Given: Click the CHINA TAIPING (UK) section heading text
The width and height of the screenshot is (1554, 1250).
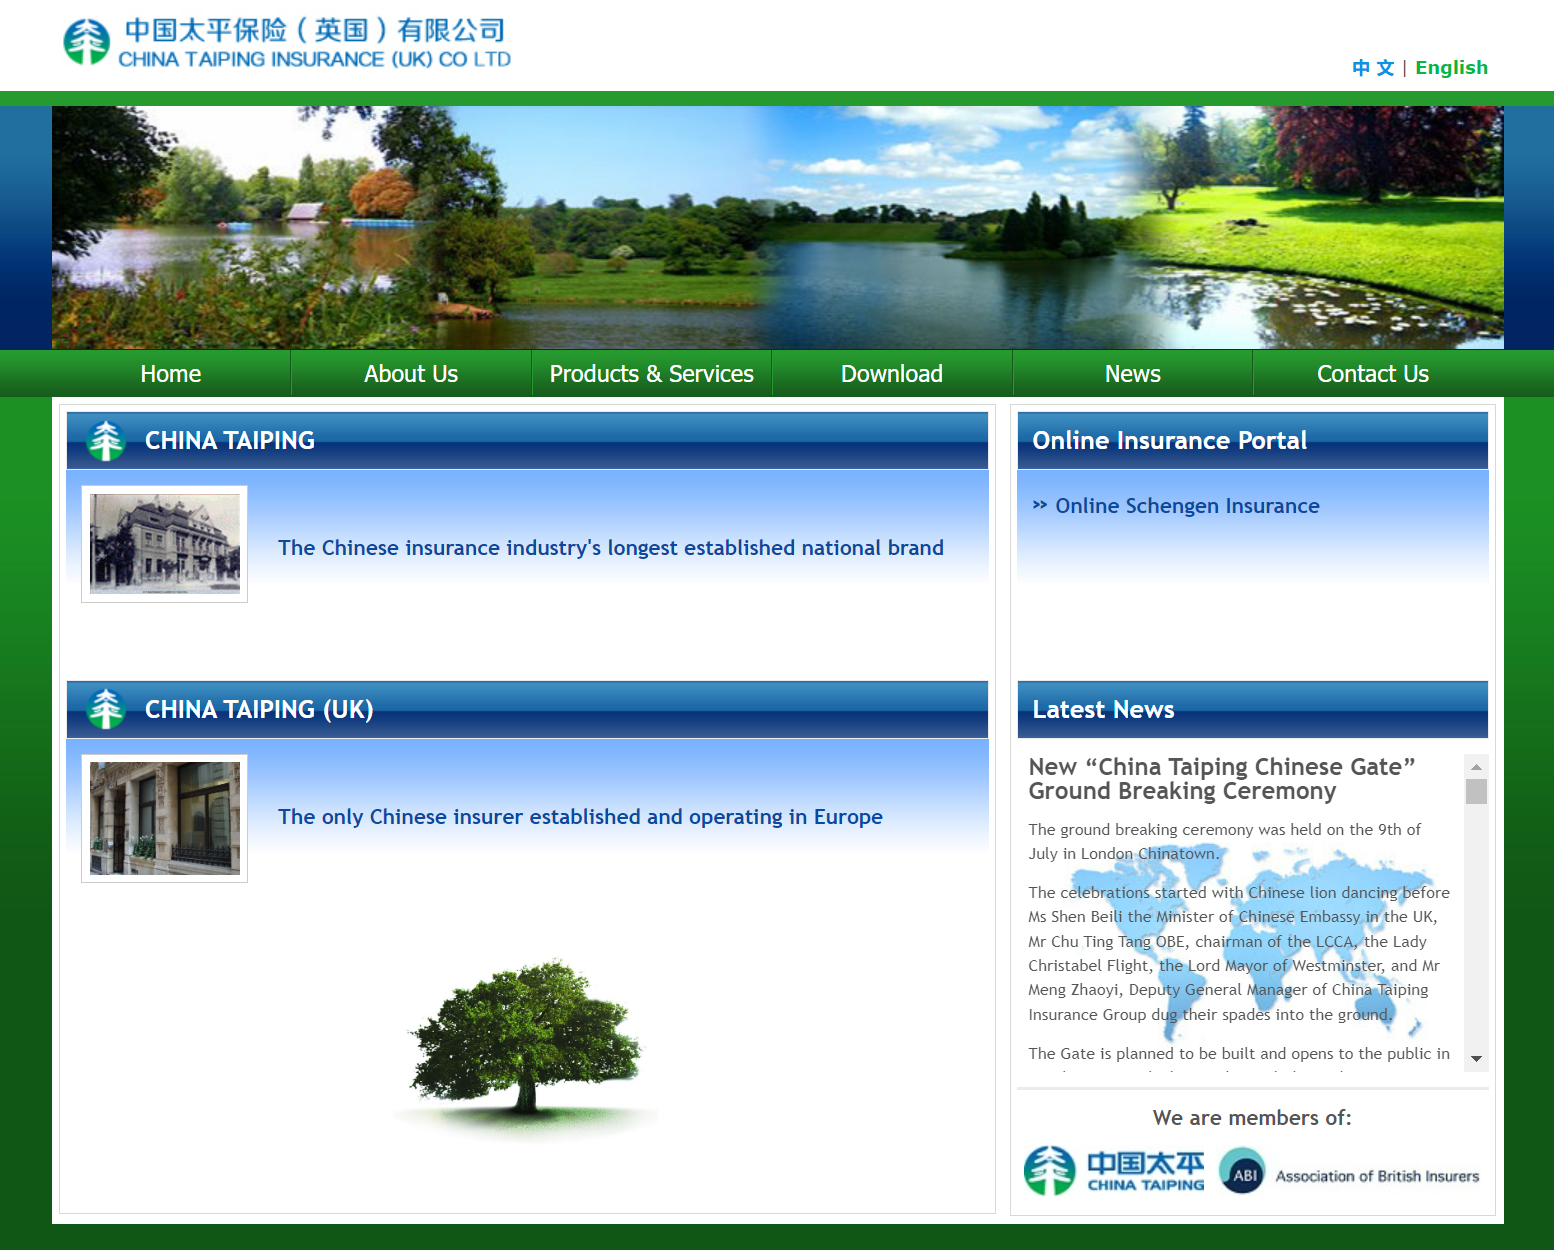Looking at the screenshot, I should click(259, 710).
